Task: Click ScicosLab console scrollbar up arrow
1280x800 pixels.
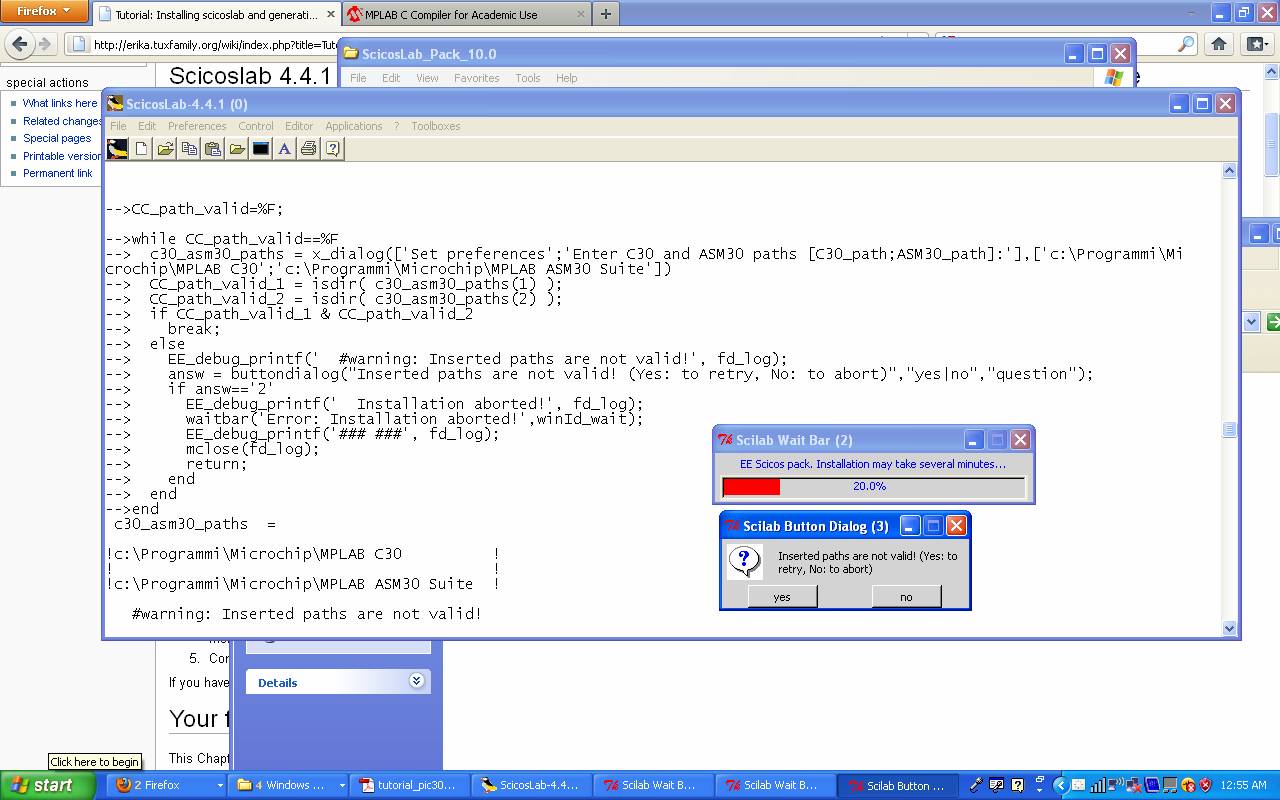Action: pos(1230,171)
